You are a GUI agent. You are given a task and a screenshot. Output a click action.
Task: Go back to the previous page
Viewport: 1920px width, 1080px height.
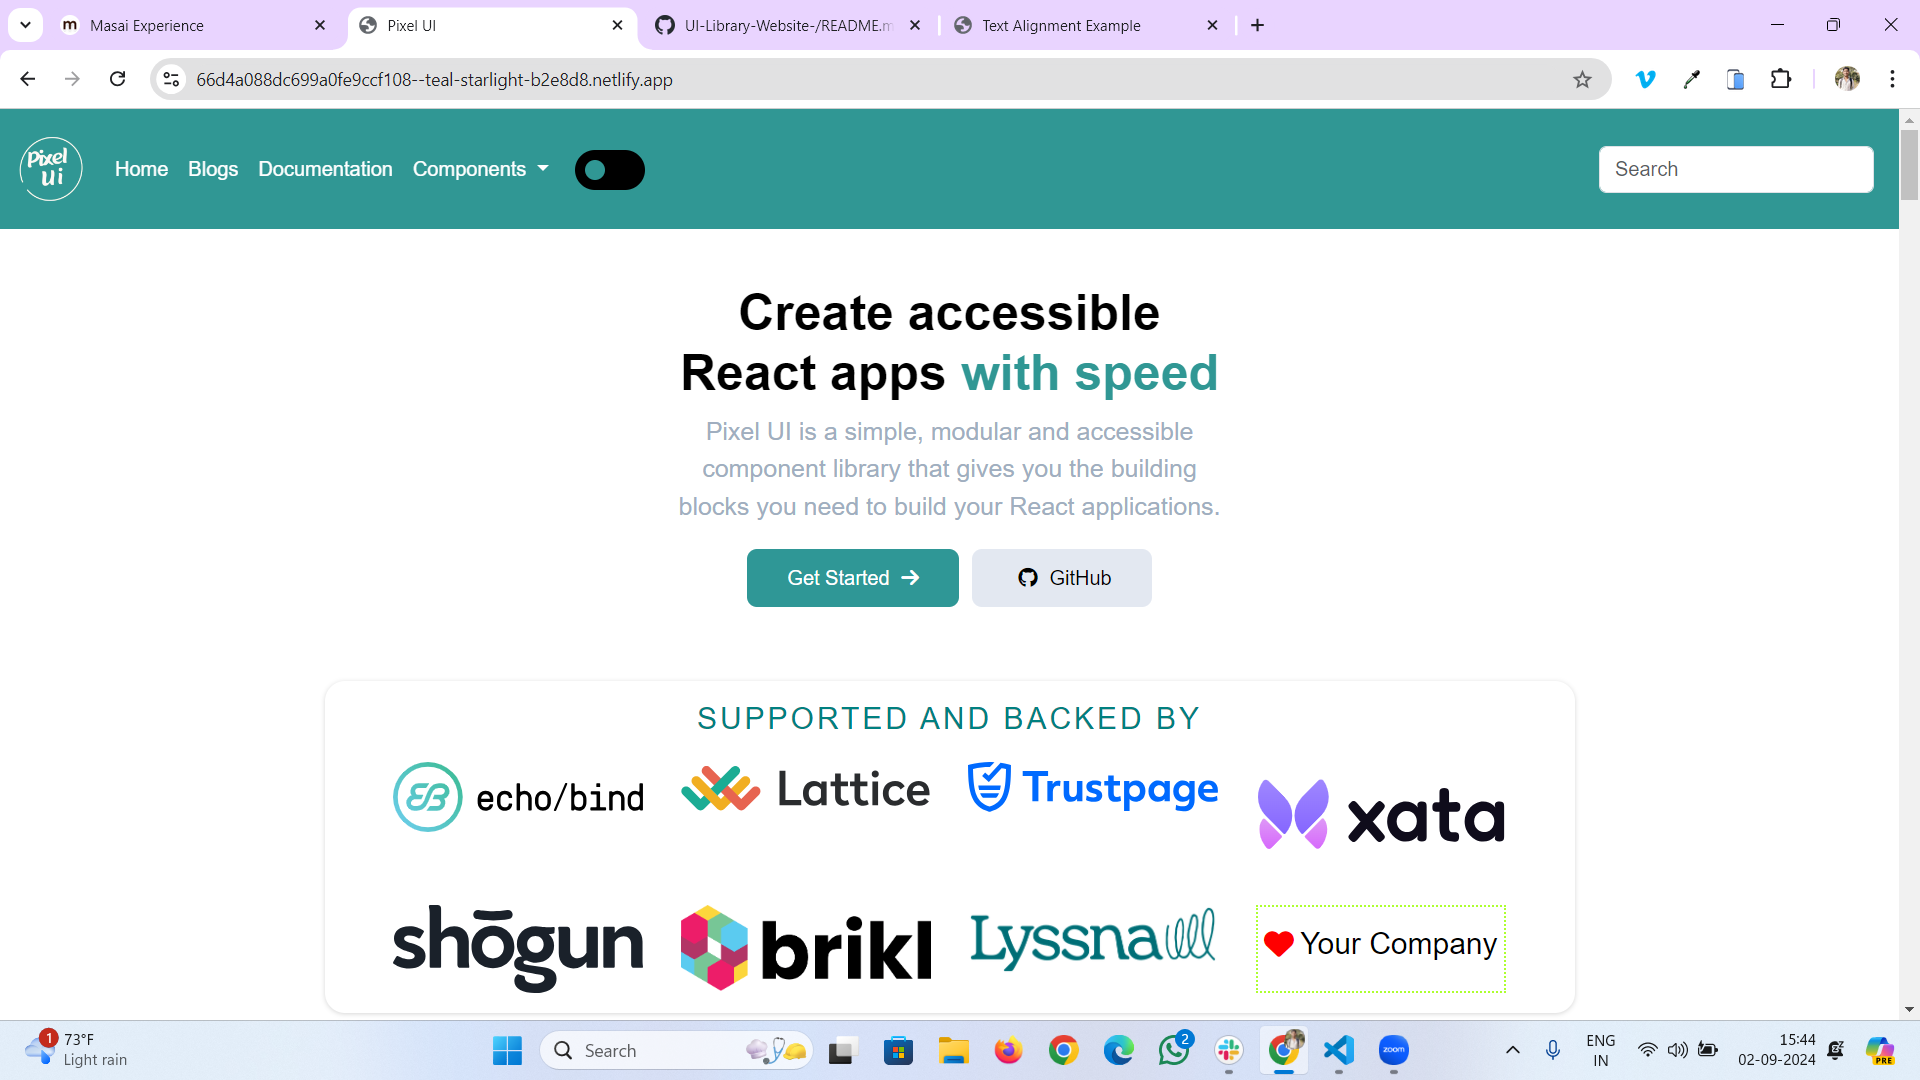pyautogui.click(x=28, y=79)
